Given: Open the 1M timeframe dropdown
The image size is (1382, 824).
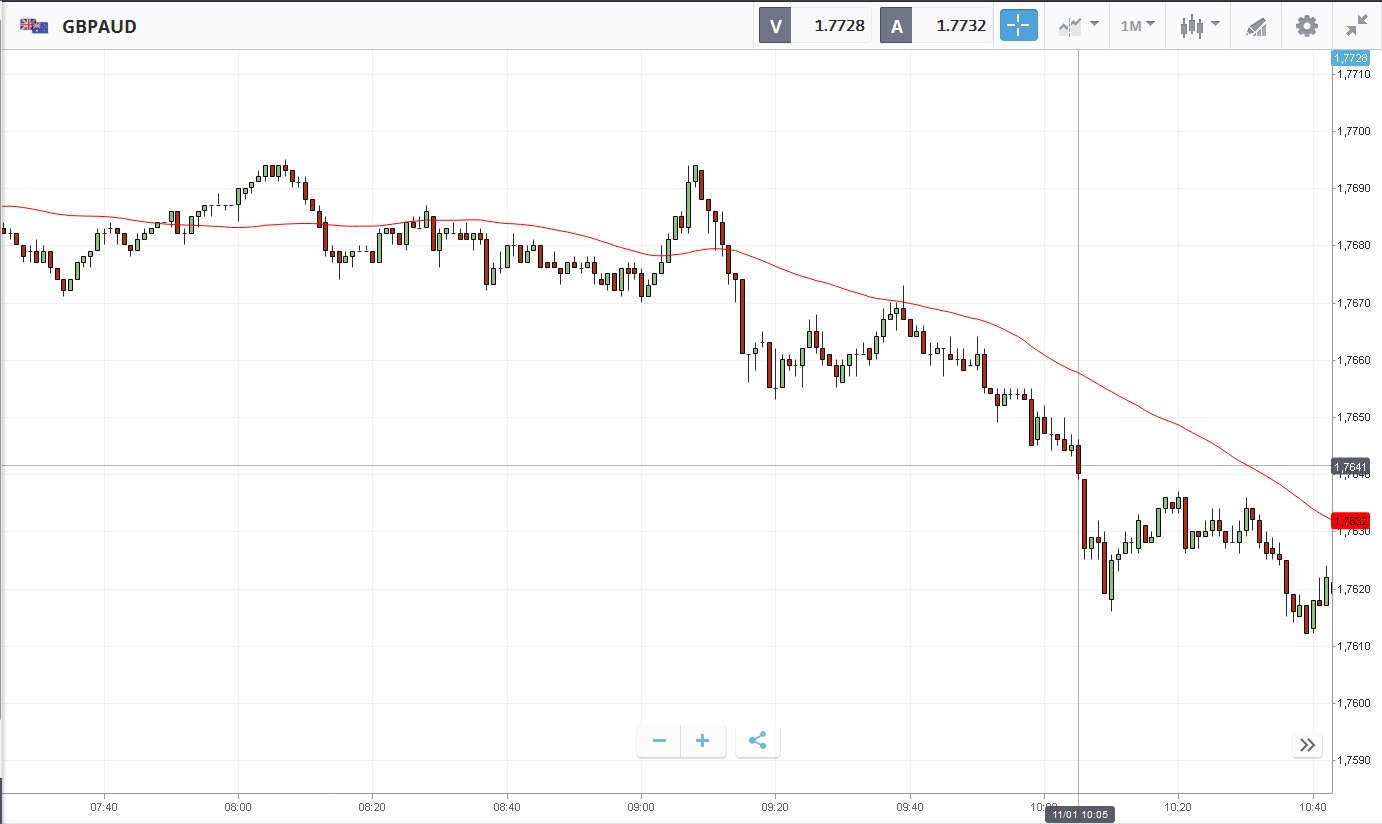Looking at the screenshot, I should 1137,26.
